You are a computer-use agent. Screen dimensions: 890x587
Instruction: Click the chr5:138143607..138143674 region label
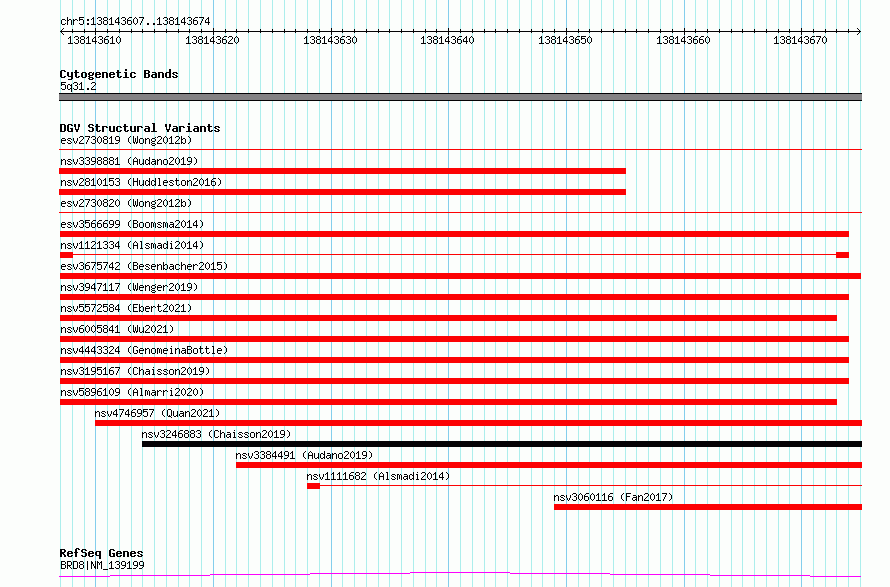(135, 21)
